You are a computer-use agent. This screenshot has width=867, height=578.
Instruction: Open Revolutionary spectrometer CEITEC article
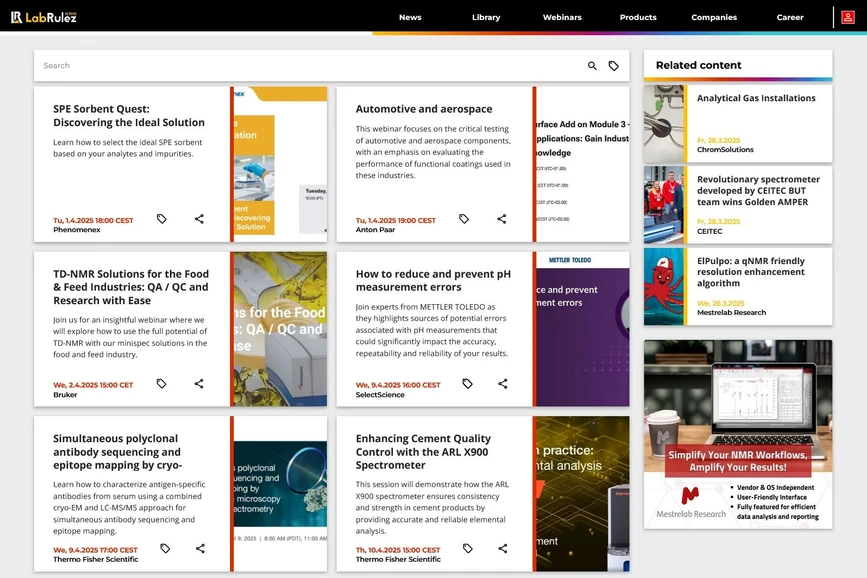[x=758, y=190]
